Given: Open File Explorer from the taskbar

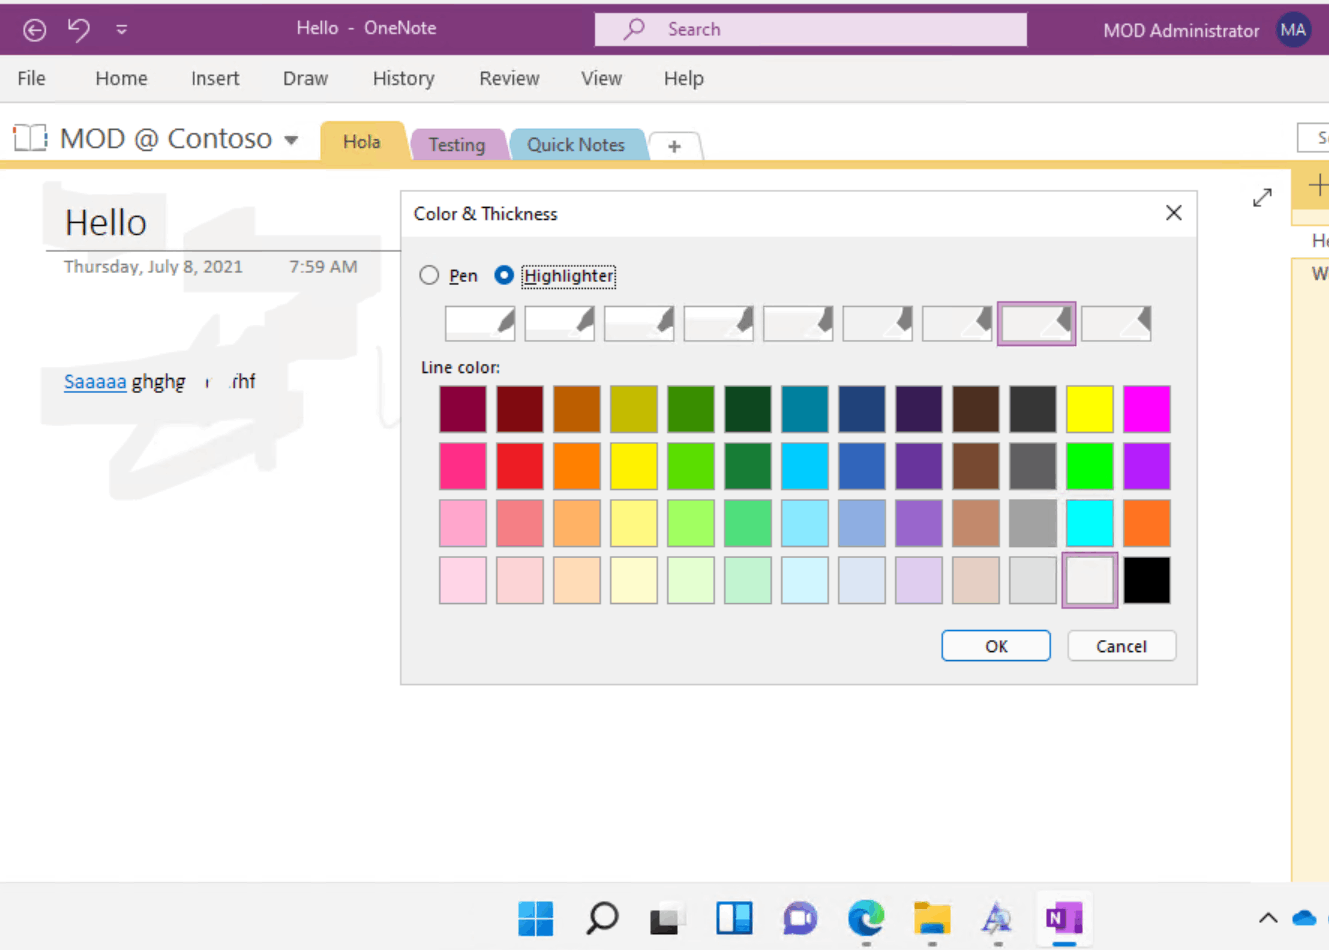Looking at the screenshot, I should pos(932,918).
